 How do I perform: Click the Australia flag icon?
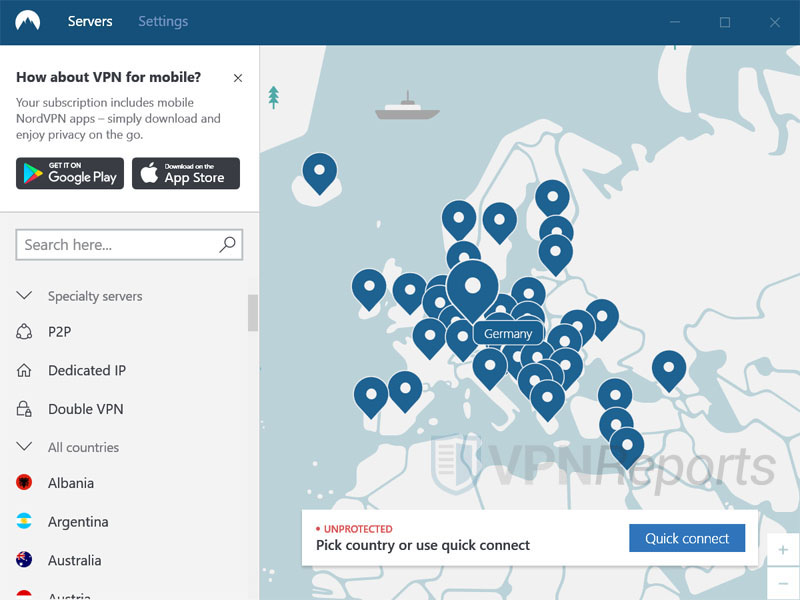click(24, 560)
